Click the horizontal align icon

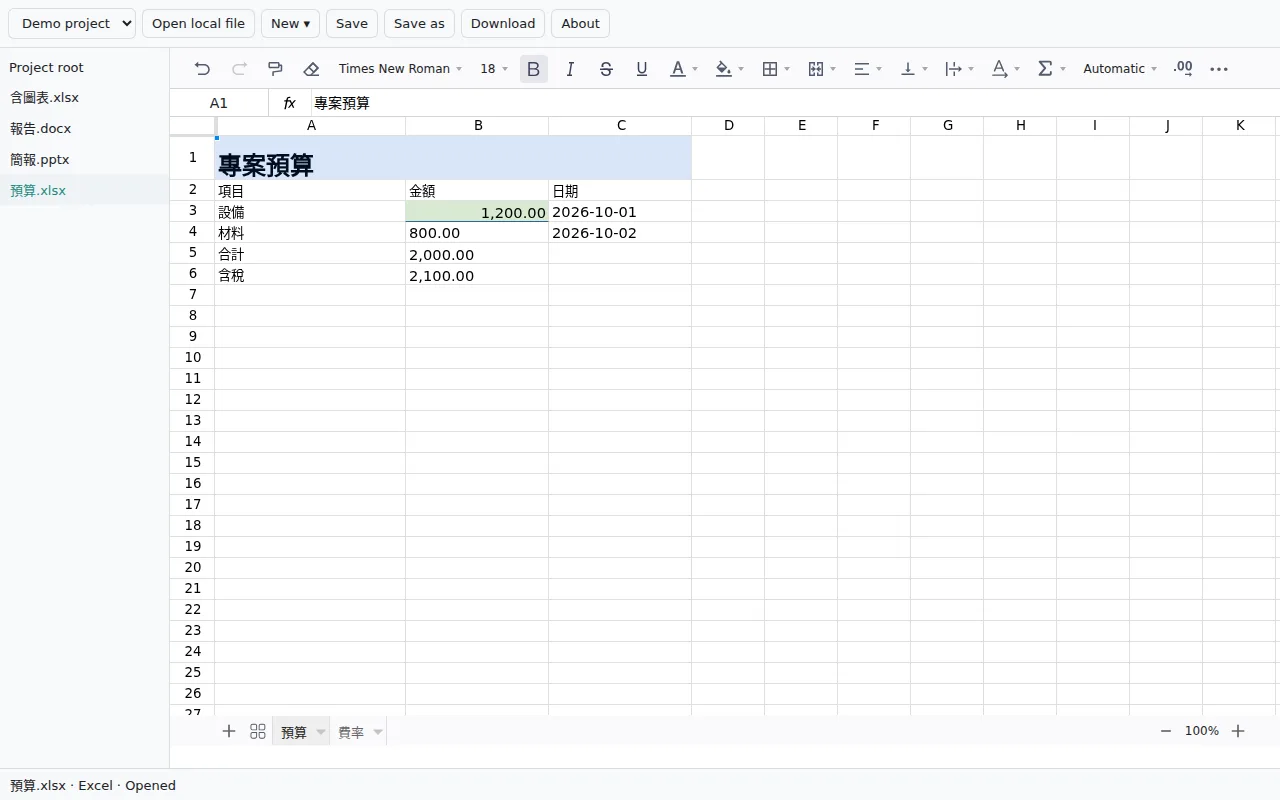pyautogui.click(x=862, y=69)
